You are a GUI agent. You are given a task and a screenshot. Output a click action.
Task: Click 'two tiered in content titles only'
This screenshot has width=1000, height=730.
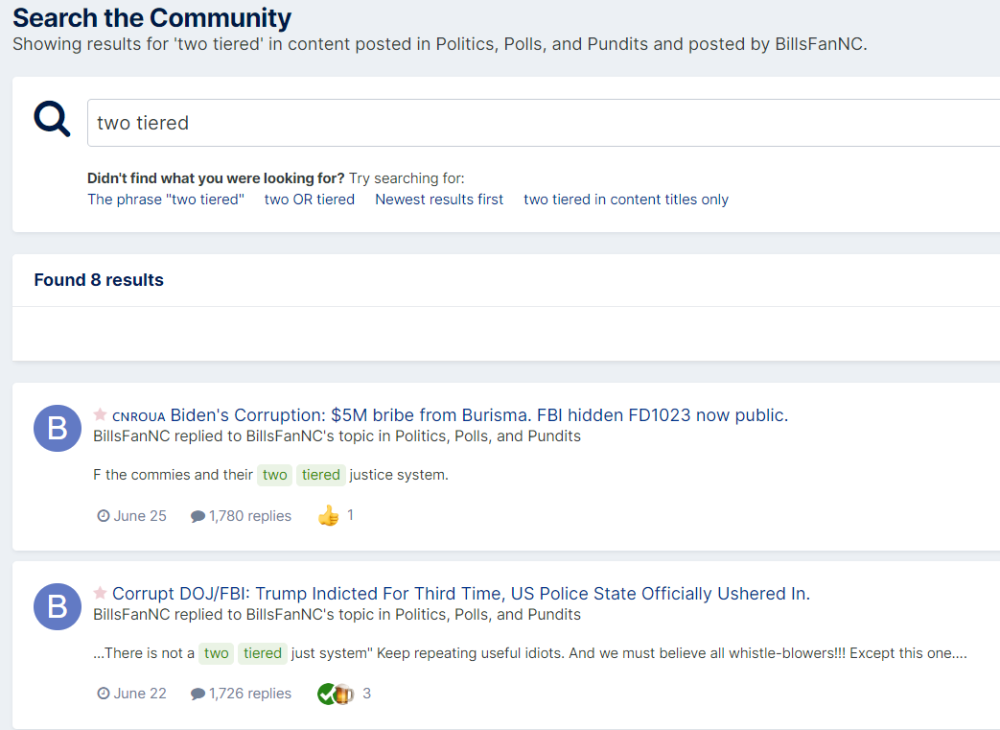coord(626,200)
